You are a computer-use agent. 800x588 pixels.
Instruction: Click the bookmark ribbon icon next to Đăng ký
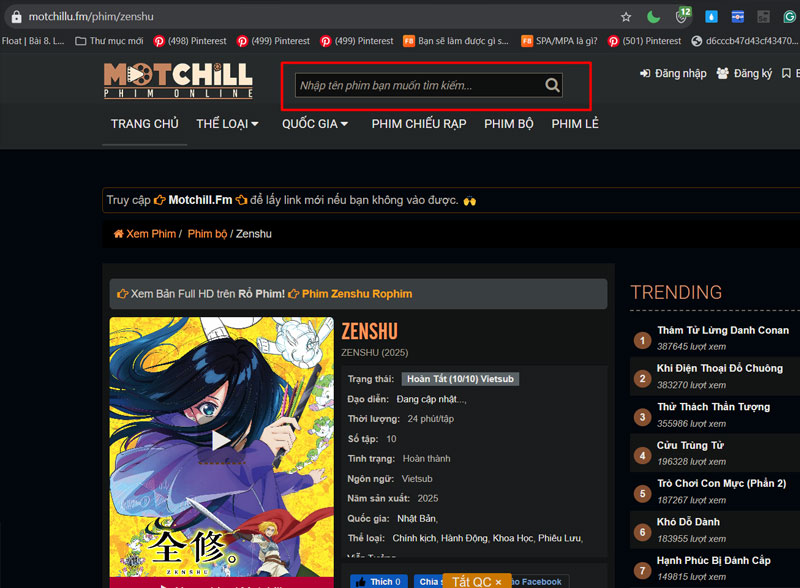click(x=786, y=74)
